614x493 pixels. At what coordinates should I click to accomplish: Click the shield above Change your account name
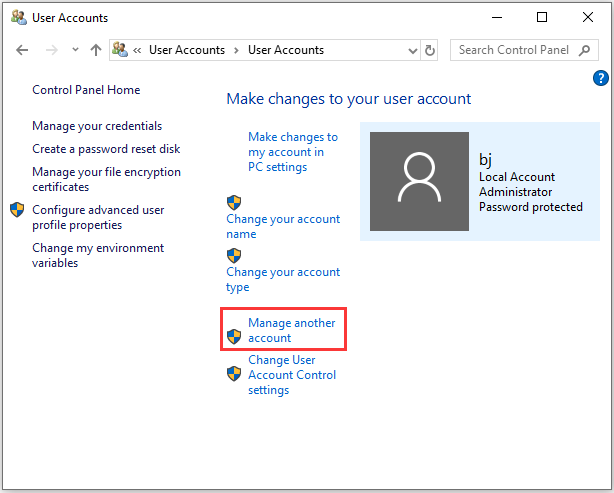pyautogui.click(x=234, y=202)
